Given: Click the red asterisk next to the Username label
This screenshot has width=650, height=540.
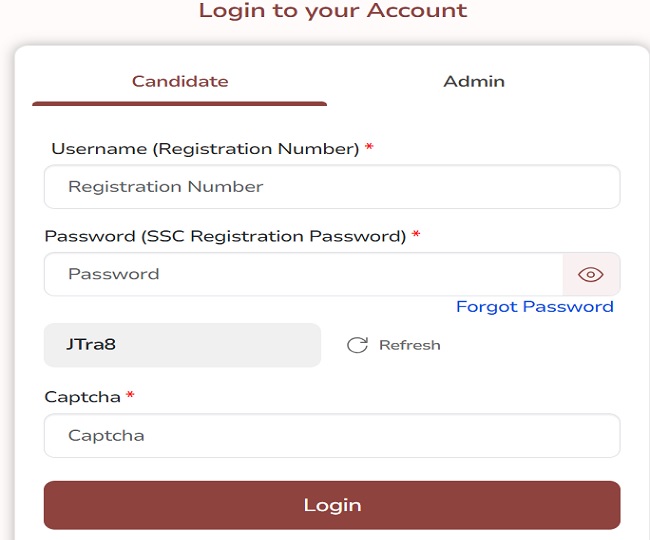Looking at the screenshot, I should tap(369, 149).
